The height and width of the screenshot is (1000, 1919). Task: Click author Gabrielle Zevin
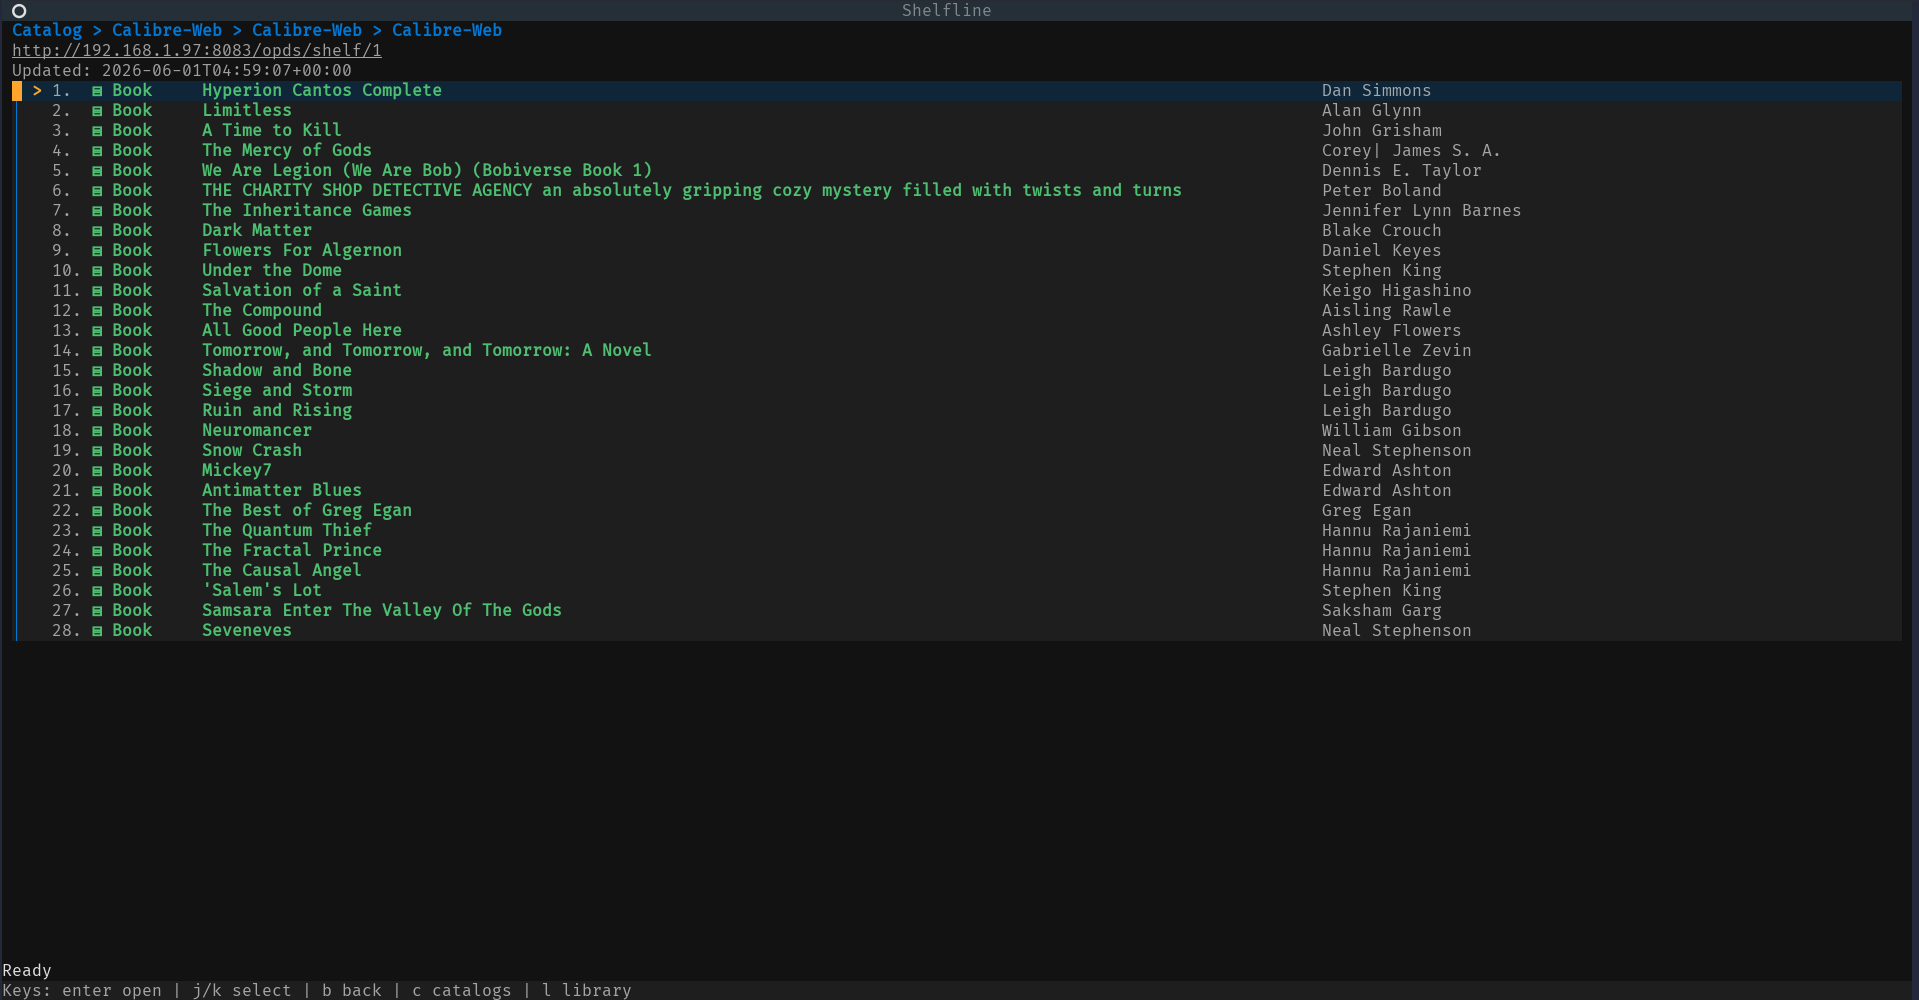(1397, 350)
